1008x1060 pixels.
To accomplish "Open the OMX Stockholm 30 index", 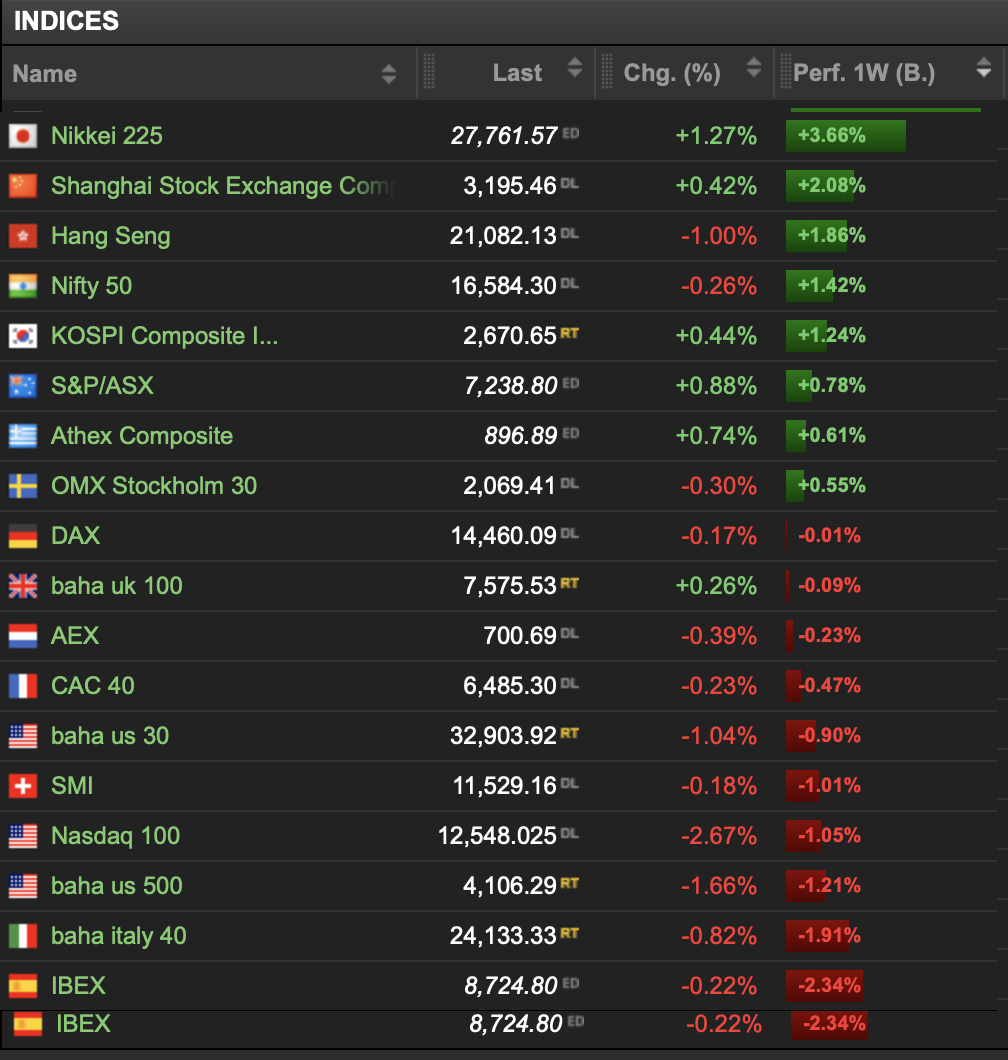I will (x=154, y=486).
